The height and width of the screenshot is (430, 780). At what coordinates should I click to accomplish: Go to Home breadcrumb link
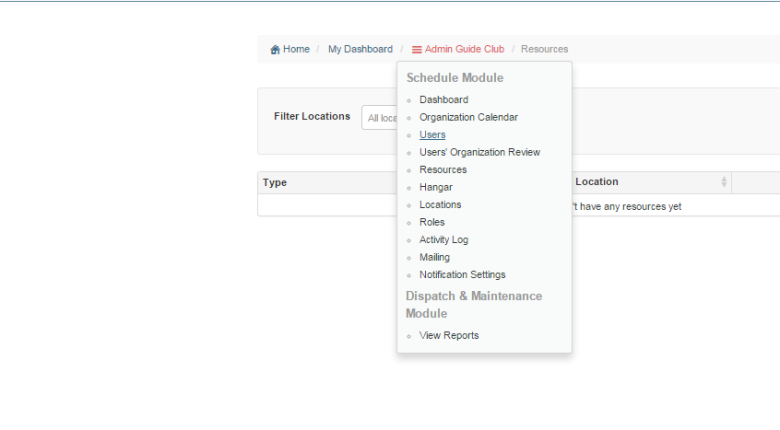pyautogui.click(x=296, y=49)
